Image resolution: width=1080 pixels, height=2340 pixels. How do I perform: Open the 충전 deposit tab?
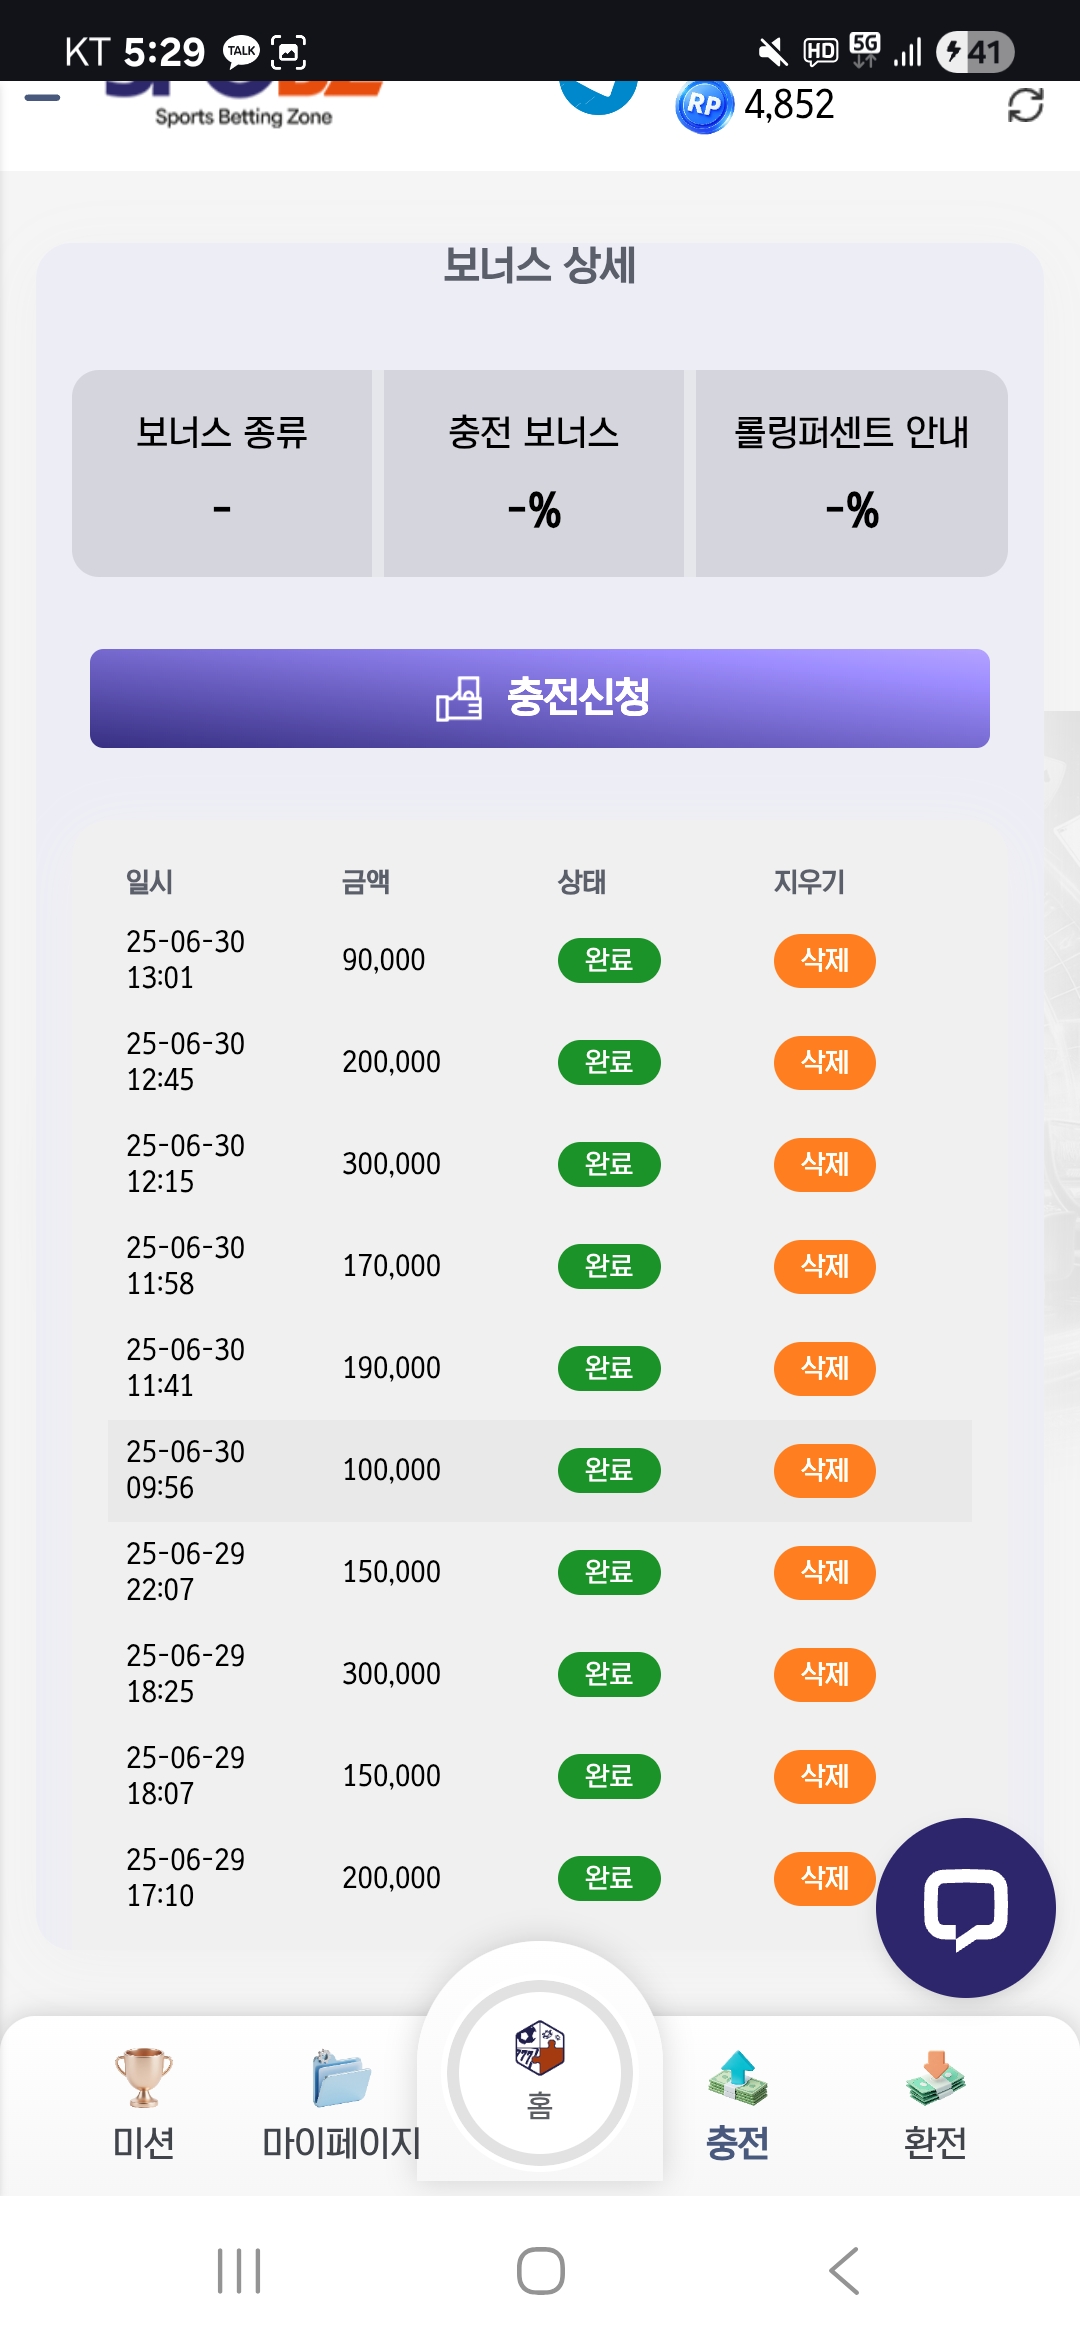[738, 2102]
